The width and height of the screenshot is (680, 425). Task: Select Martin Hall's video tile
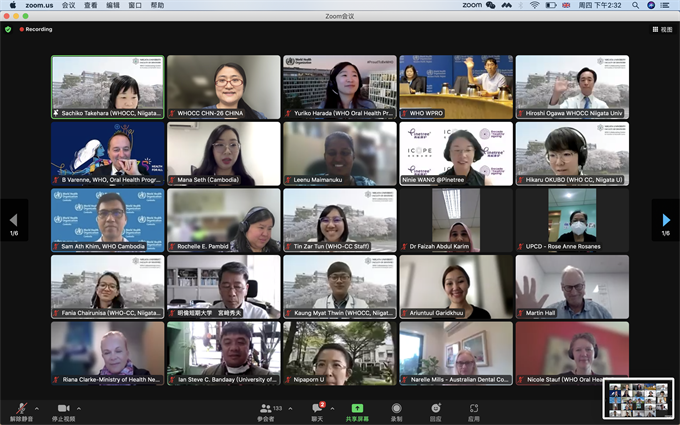(x=572, y=287)
